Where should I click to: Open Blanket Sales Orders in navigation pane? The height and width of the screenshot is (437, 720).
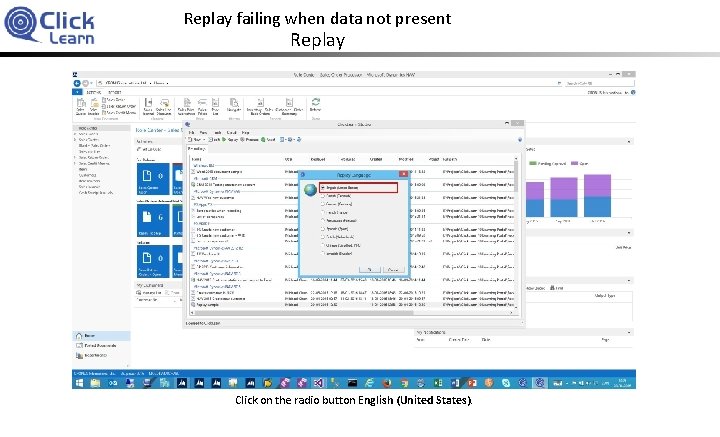click(x=95, y=146)
